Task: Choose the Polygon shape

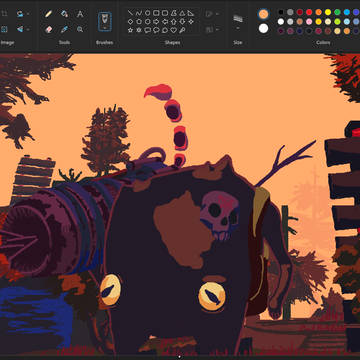Action: click(174, 13)
